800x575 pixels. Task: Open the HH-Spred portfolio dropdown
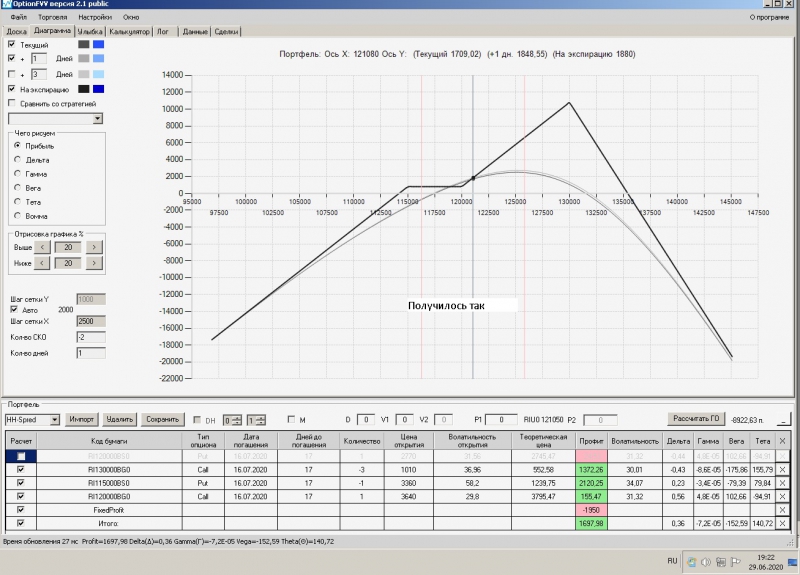[55, 419]
